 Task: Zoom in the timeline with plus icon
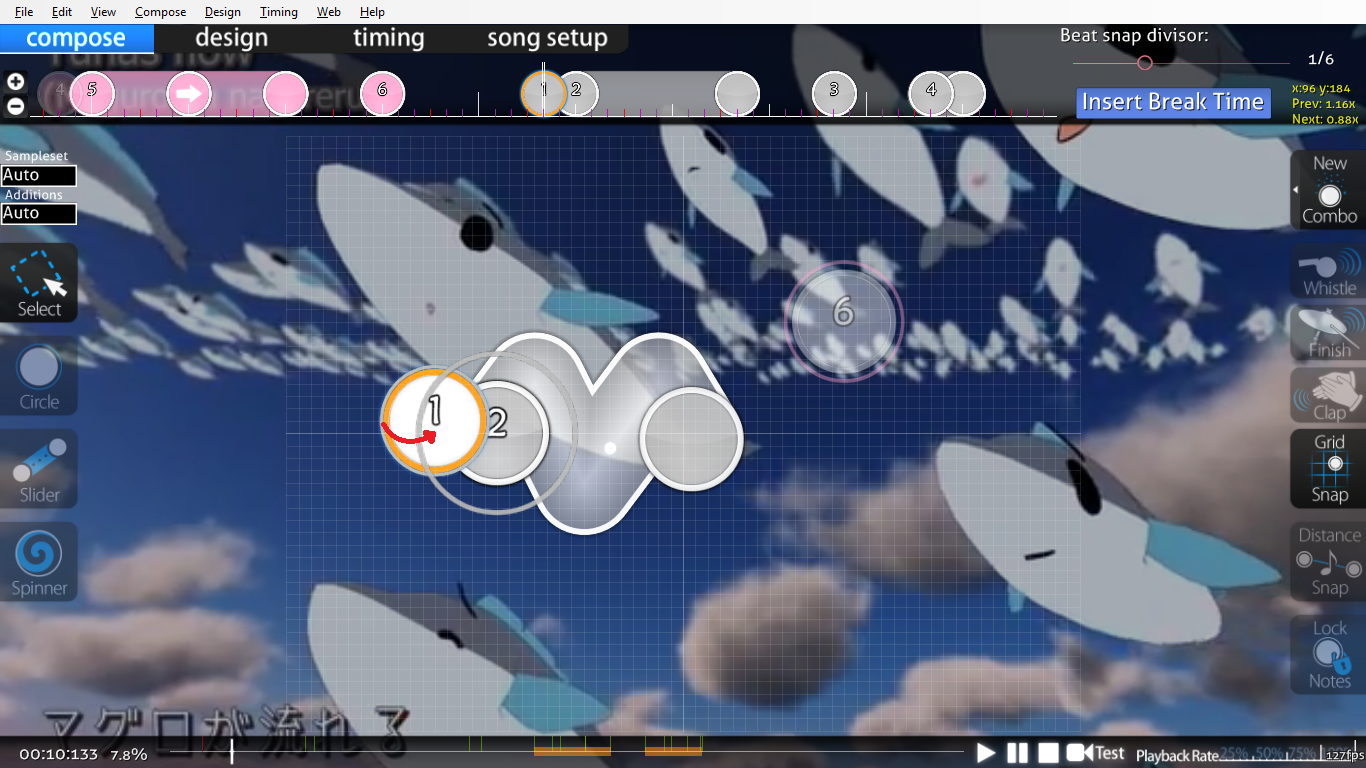click(15, 82)
